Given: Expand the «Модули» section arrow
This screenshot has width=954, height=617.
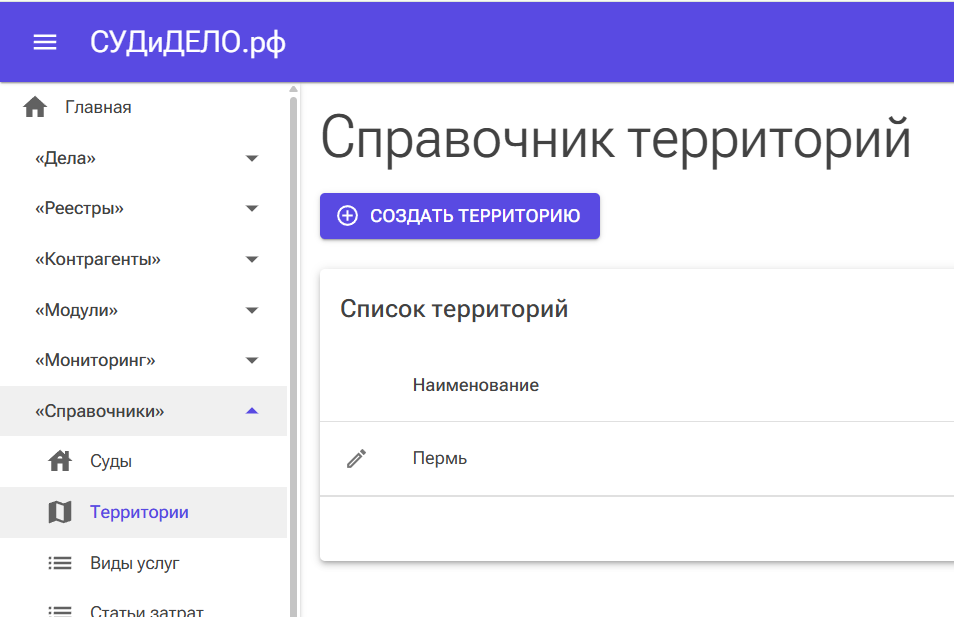Looking at the screenshot, I should (x=252, y=311).
